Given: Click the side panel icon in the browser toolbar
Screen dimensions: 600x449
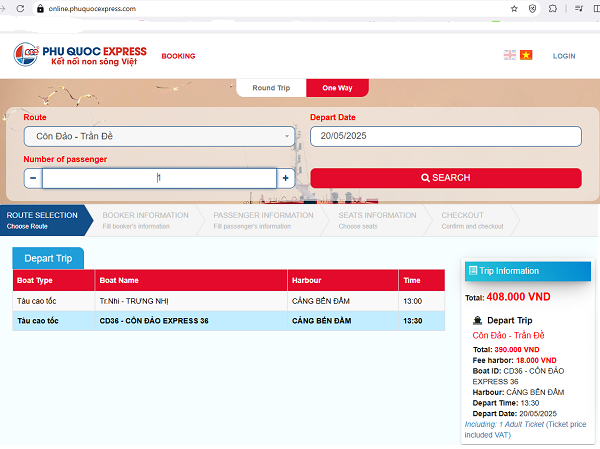Looking at the screenshot, I should tap(596, 8).
